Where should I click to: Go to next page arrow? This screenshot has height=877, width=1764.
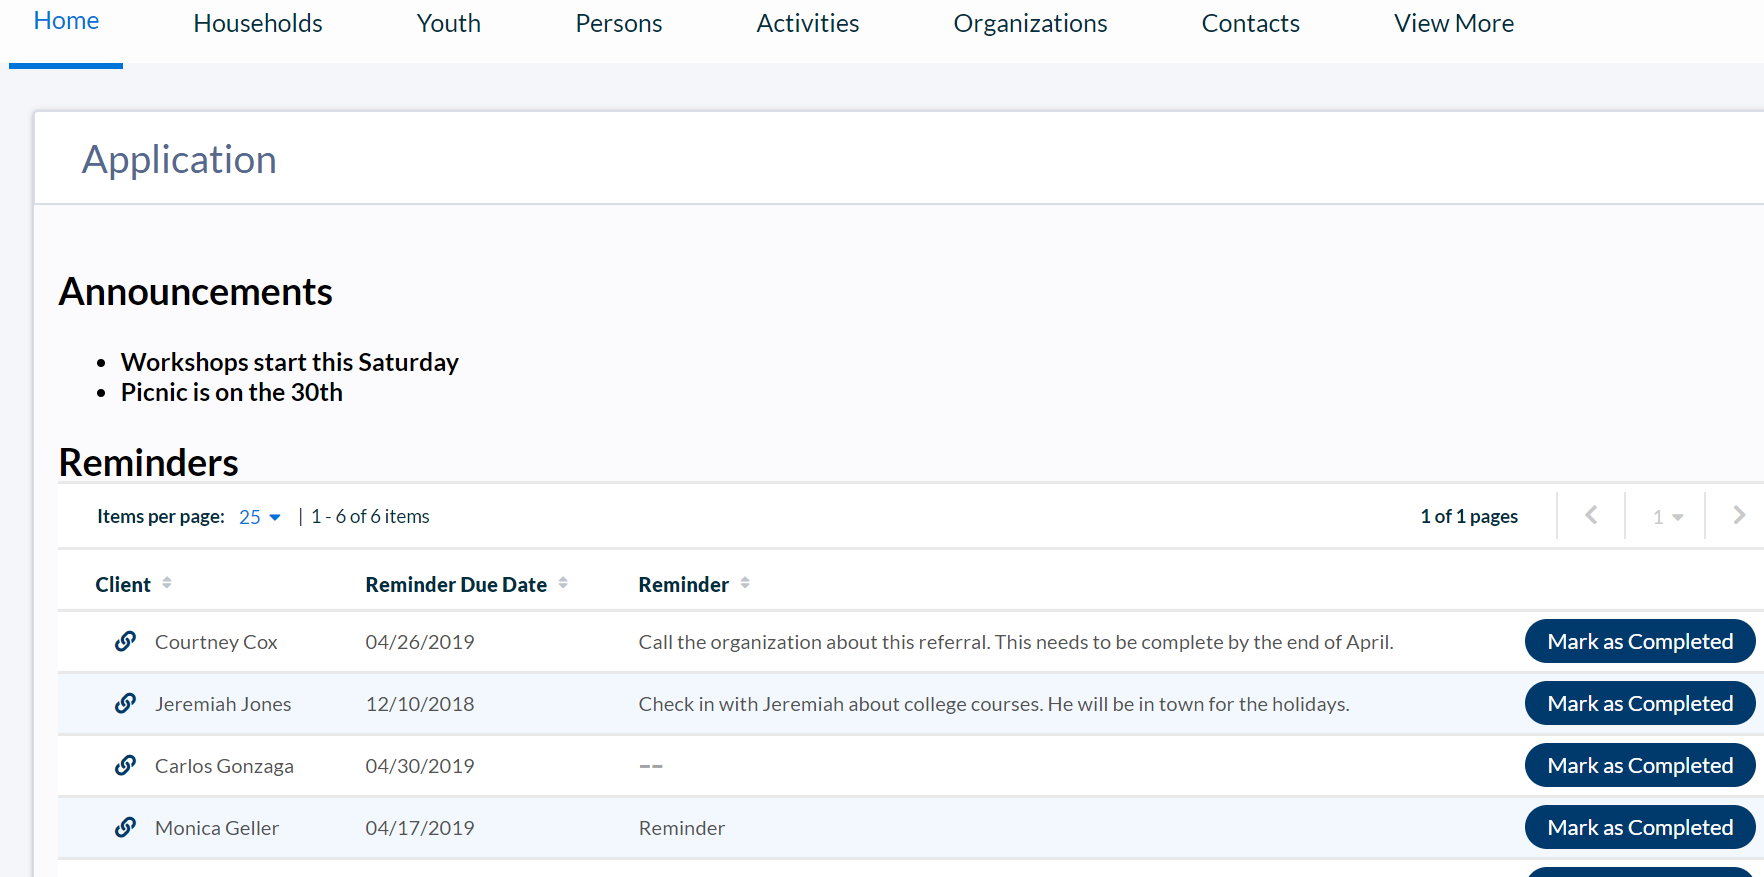click(1739, 516)
